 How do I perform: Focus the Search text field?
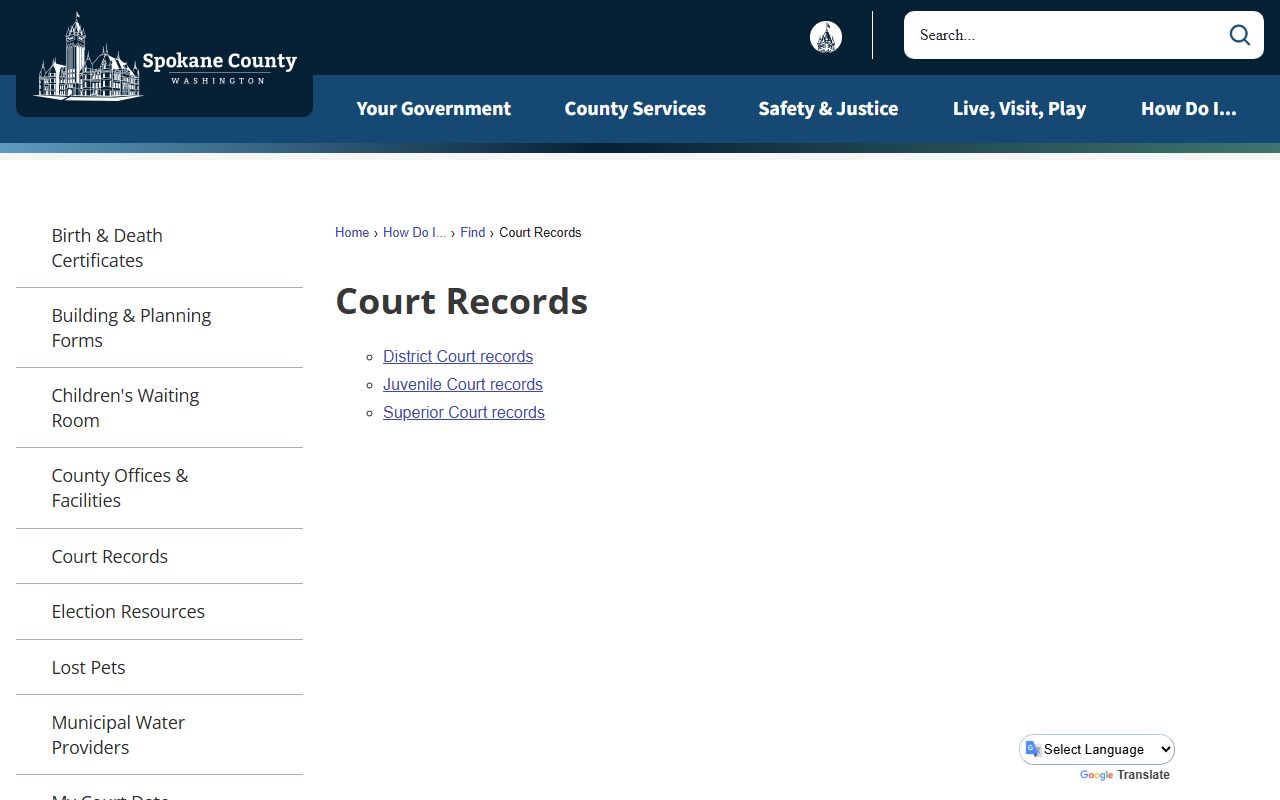[x=1066, y=35]
